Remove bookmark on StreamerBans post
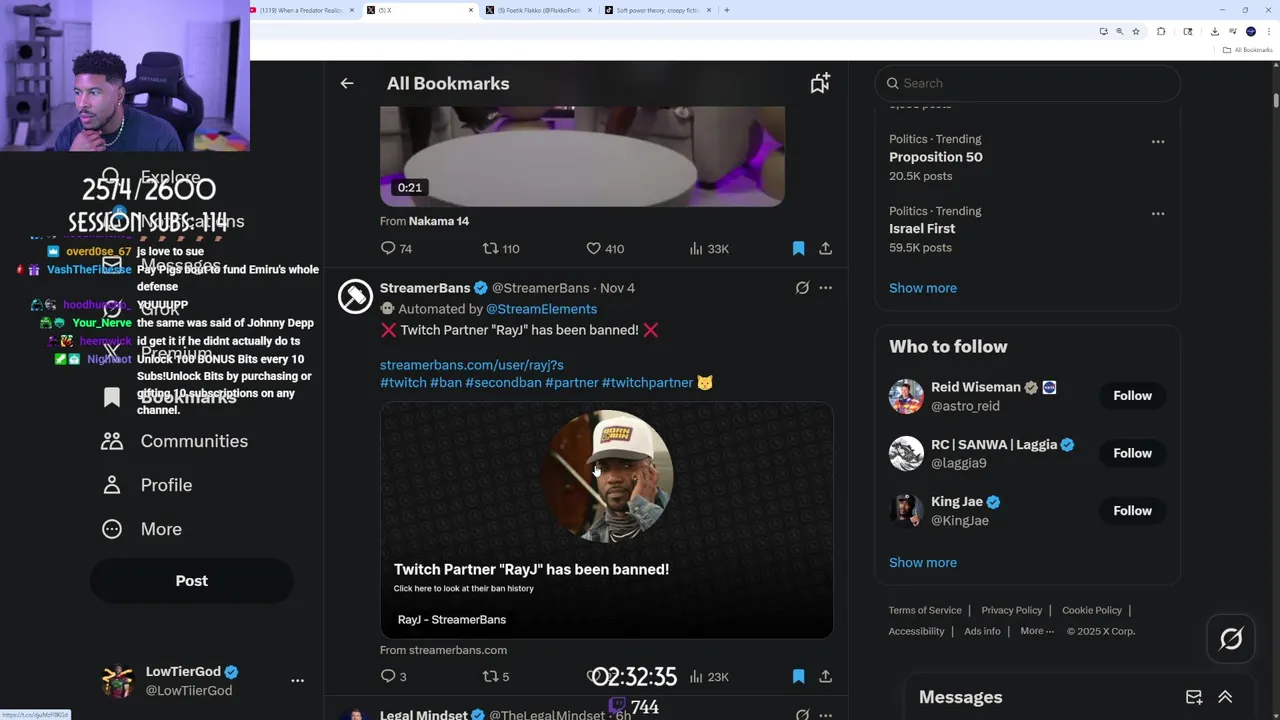 pyautogui.click(x=798, y=677)
